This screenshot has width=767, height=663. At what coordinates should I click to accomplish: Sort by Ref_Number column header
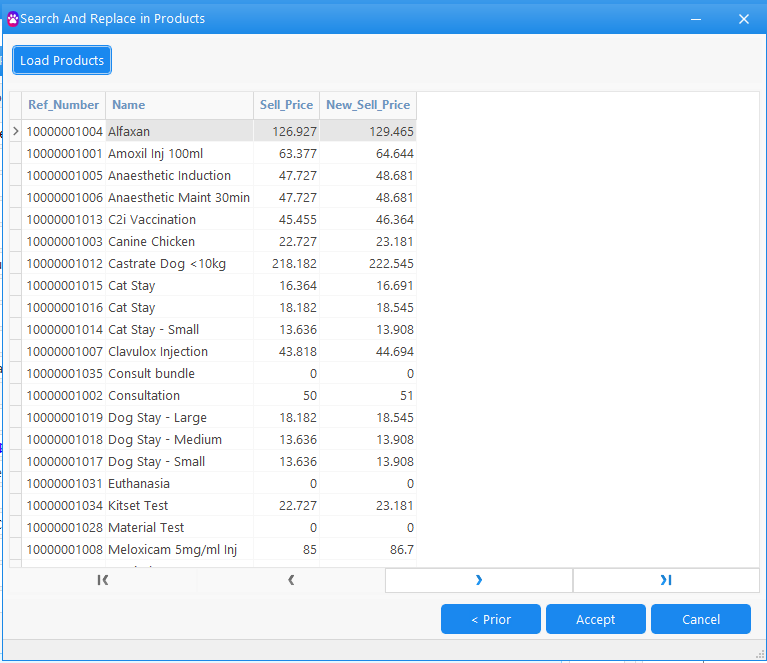pyautogui.click(x=64, y=105)
